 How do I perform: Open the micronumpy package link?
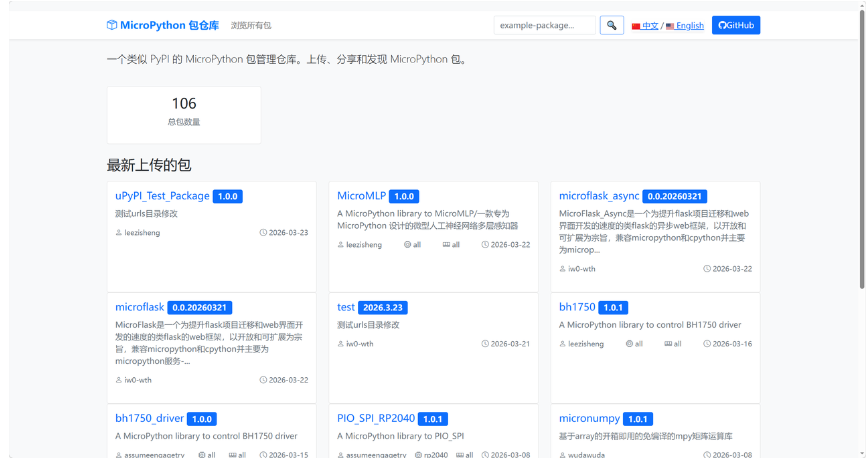tap(589, 419)
